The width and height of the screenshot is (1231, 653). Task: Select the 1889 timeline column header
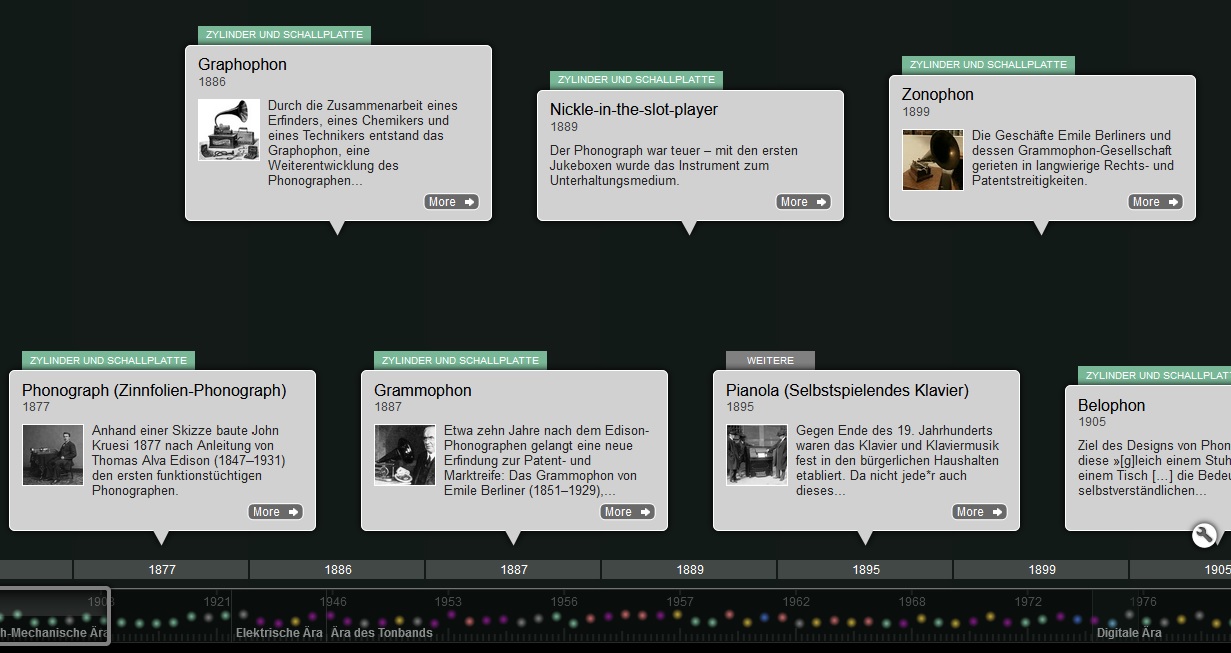(x=690, y=570)
